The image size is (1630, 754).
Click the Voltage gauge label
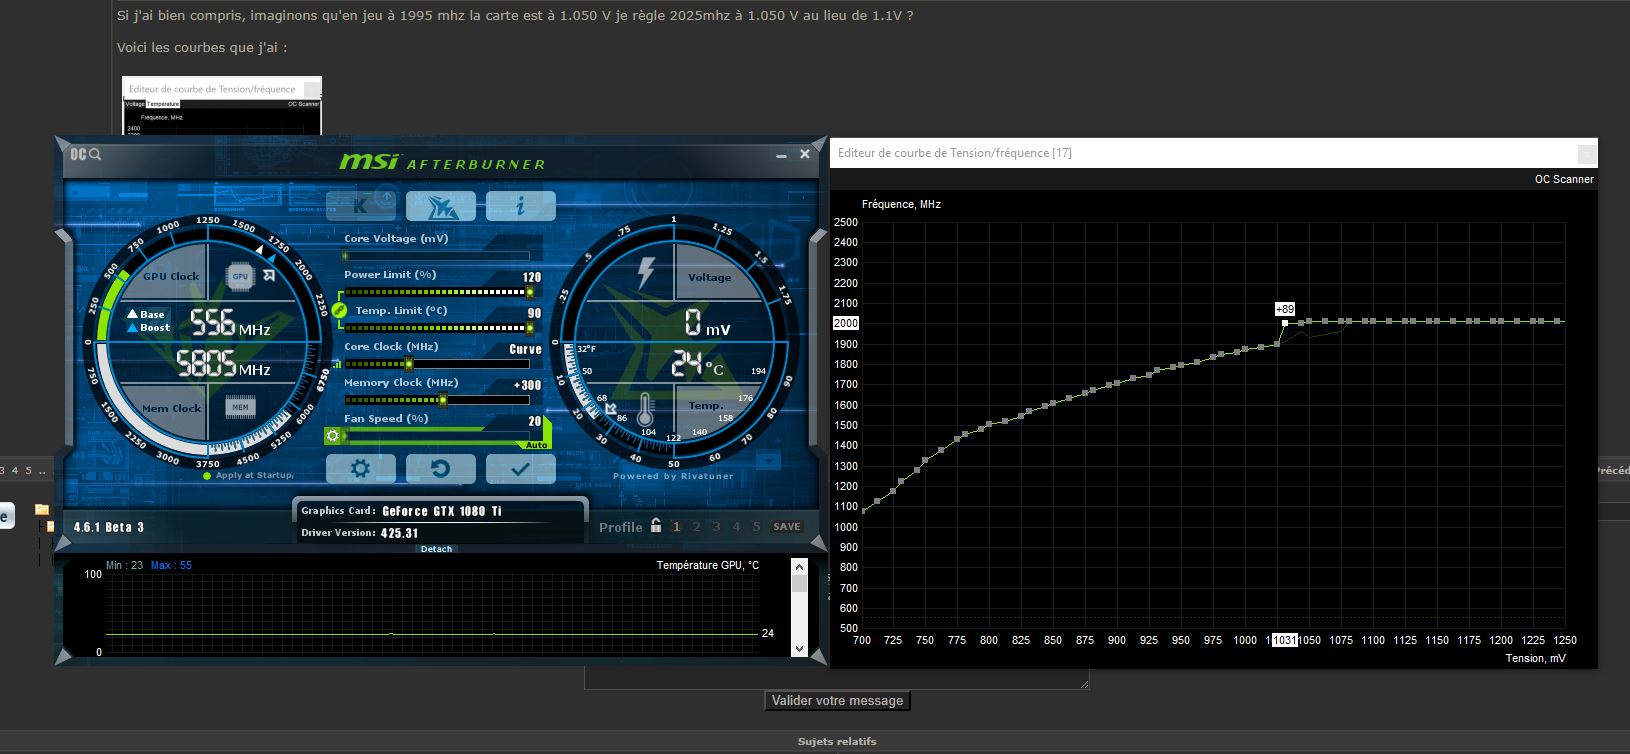click(709, 277)
